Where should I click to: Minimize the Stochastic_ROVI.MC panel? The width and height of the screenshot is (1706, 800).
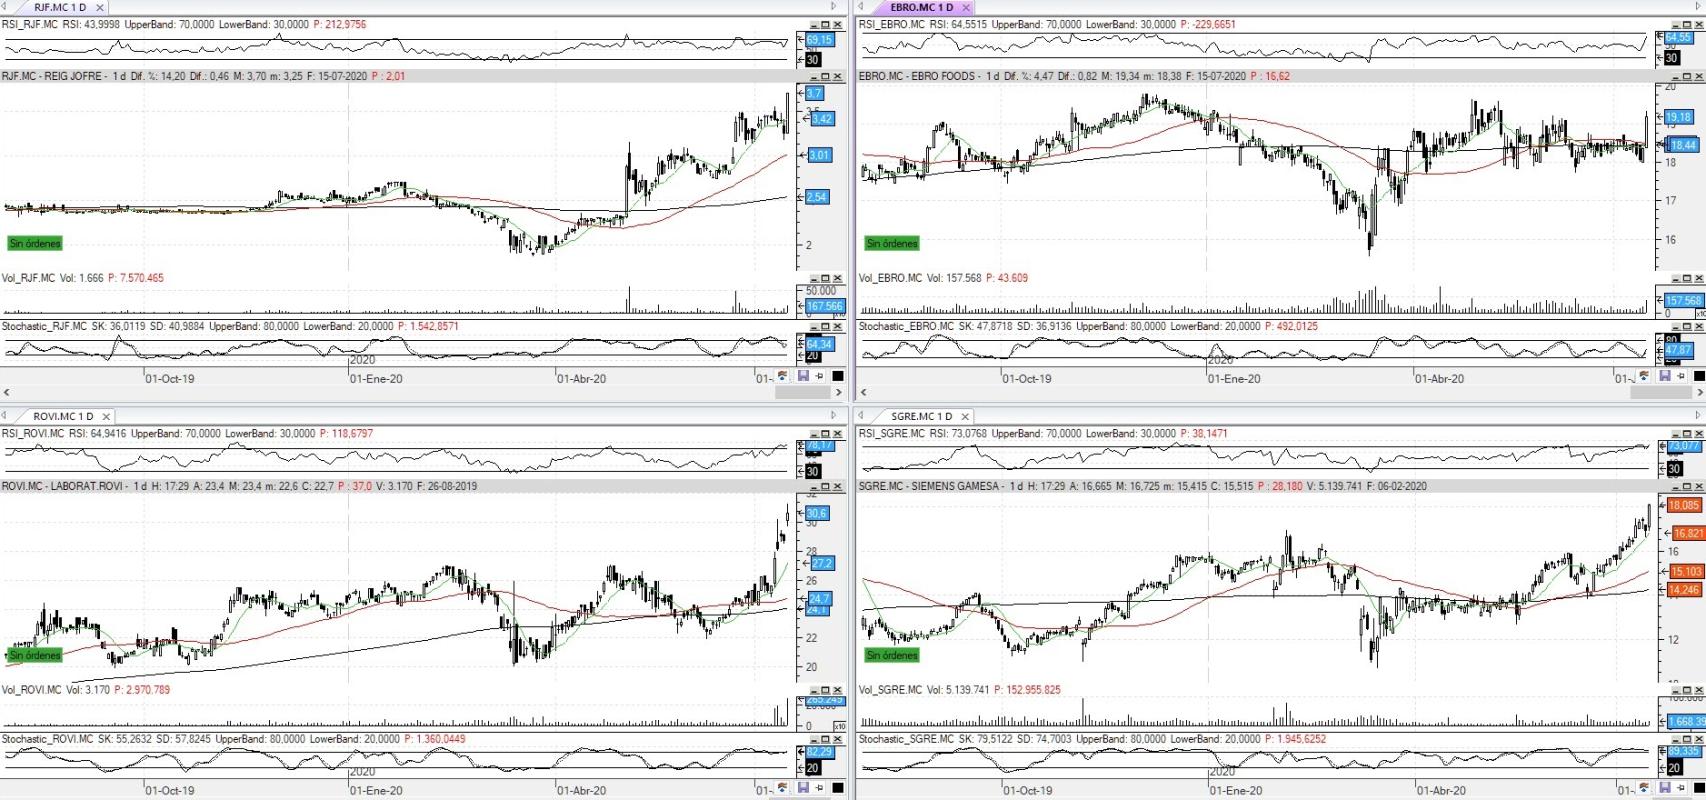coord(814,739)
